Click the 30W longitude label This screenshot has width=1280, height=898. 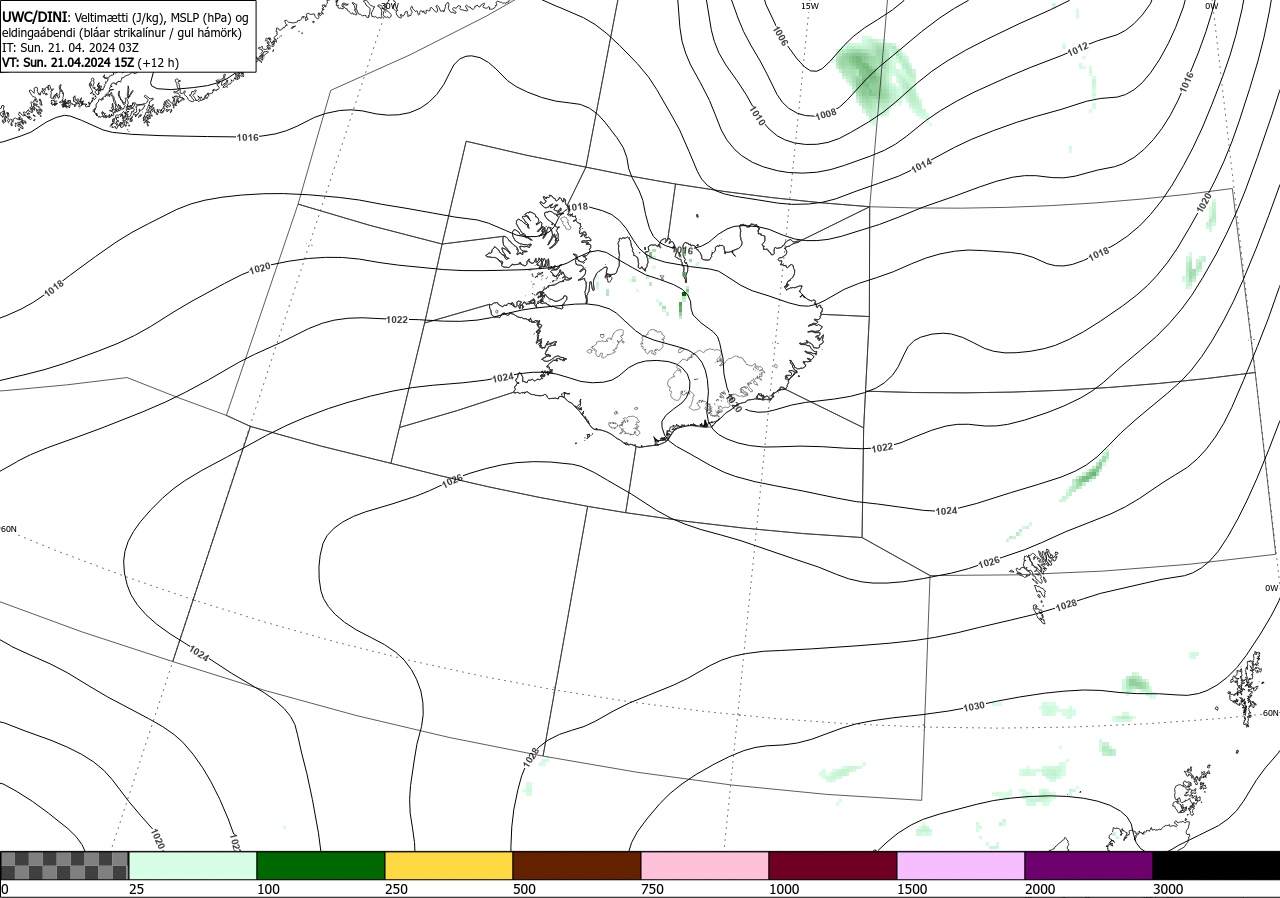(389, 6)
